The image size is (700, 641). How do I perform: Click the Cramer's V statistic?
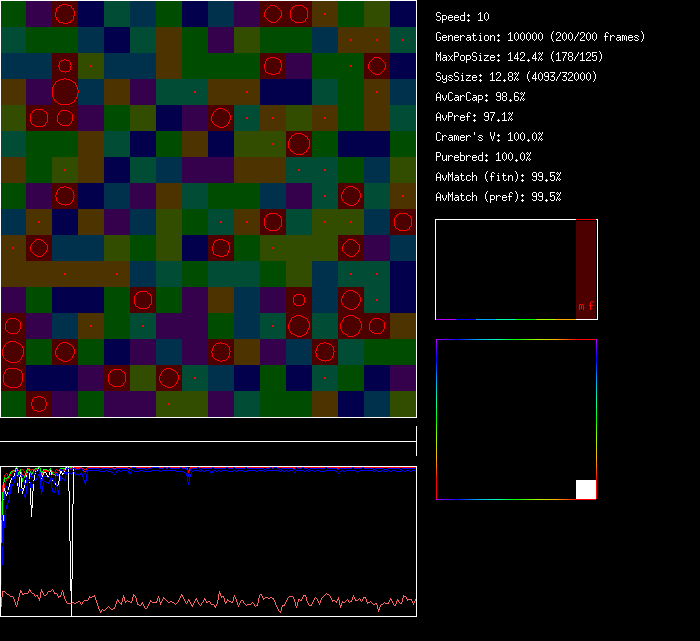[489, 137]
